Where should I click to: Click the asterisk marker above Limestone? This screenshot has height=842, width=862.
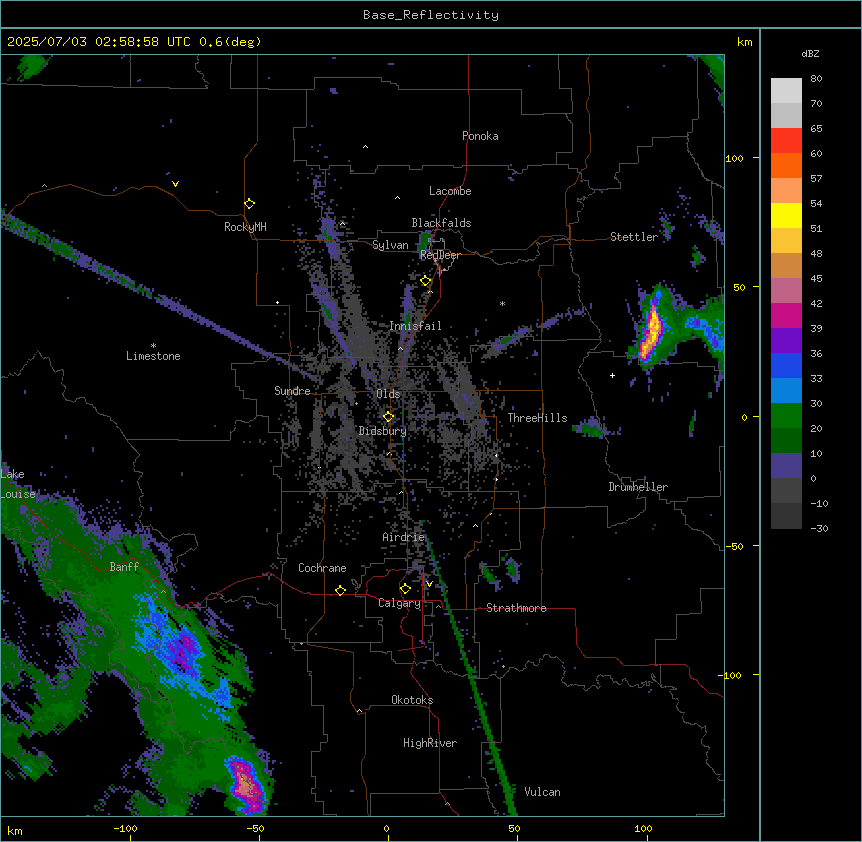click(x=153, y=346)
